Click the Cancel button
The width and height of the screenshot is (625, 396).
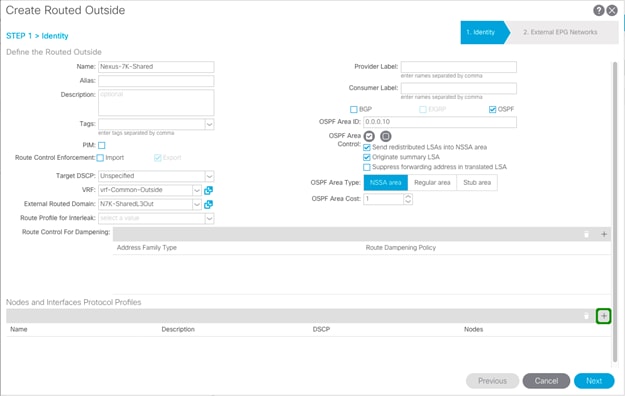coord(546,381)
